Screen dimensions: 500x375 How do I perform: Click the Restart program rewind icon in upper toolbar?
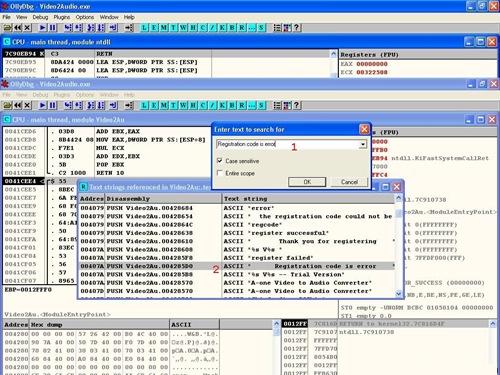tap(18, 28)
